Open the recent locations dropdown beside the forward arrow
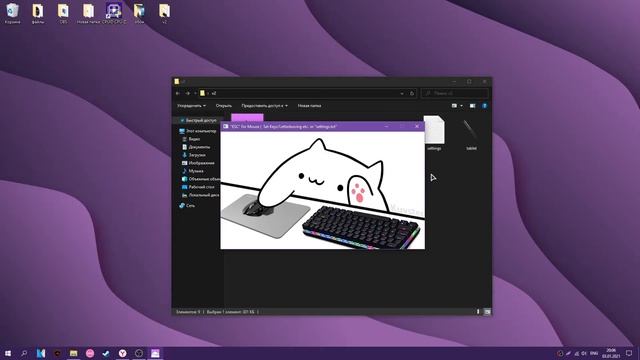Screen dimensions: 640x360 click(x=195, y=93)
